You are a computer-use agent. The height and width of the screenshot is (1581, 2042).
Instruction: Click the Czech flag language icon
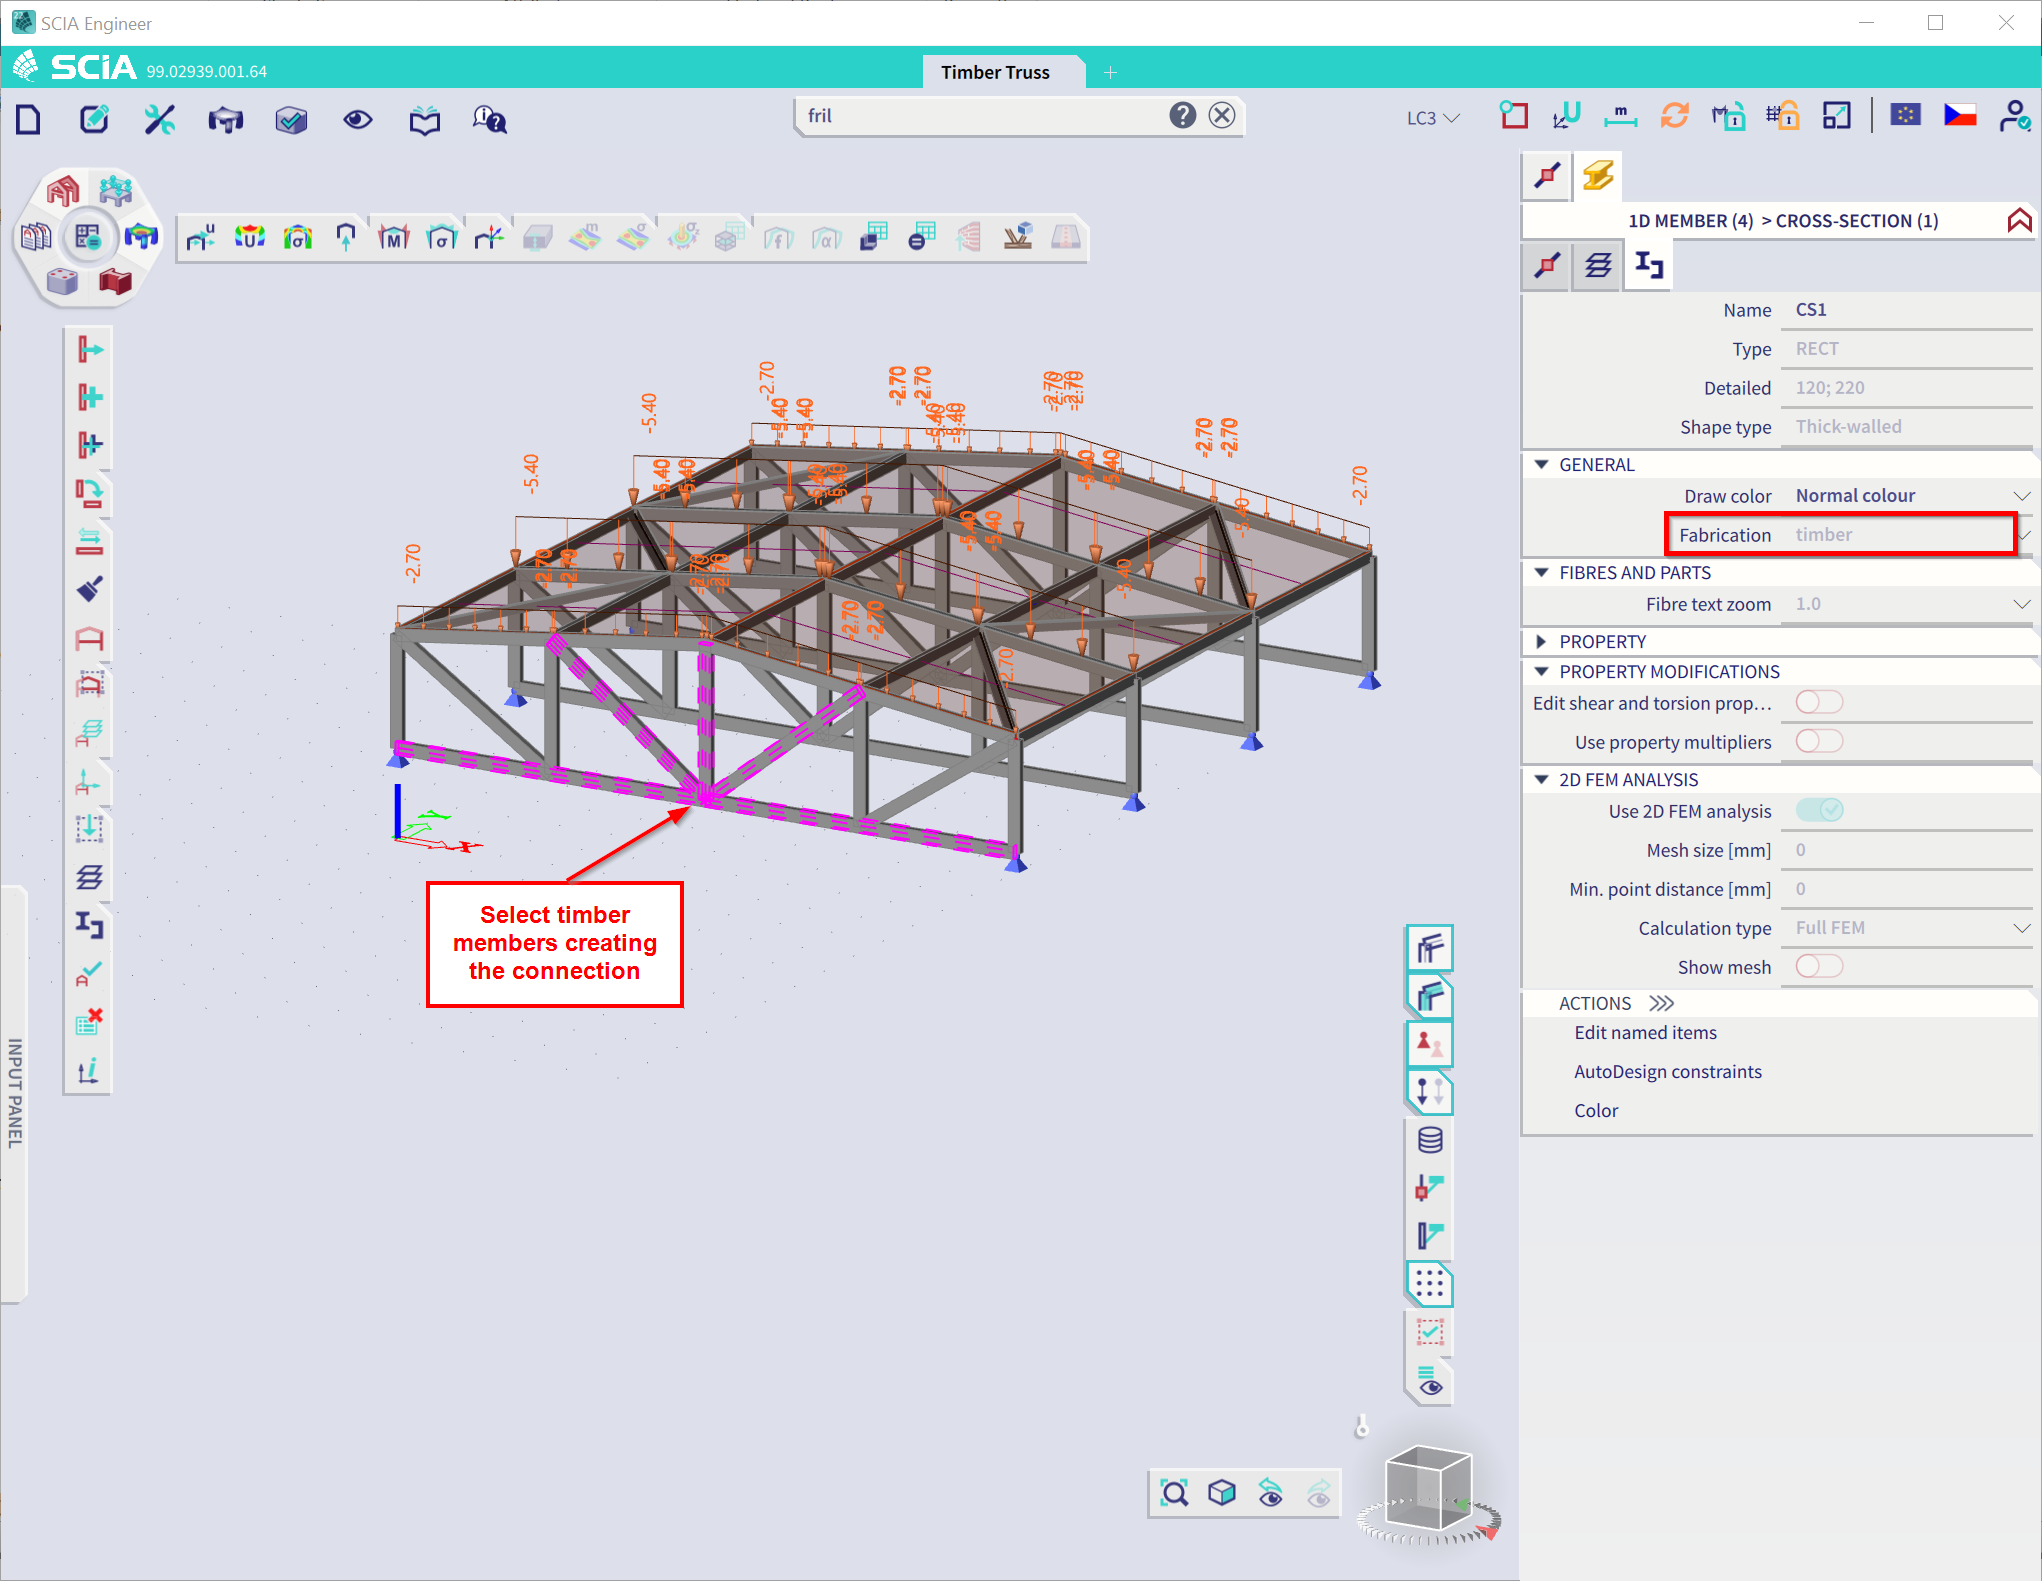click(x=1959, y=116)
